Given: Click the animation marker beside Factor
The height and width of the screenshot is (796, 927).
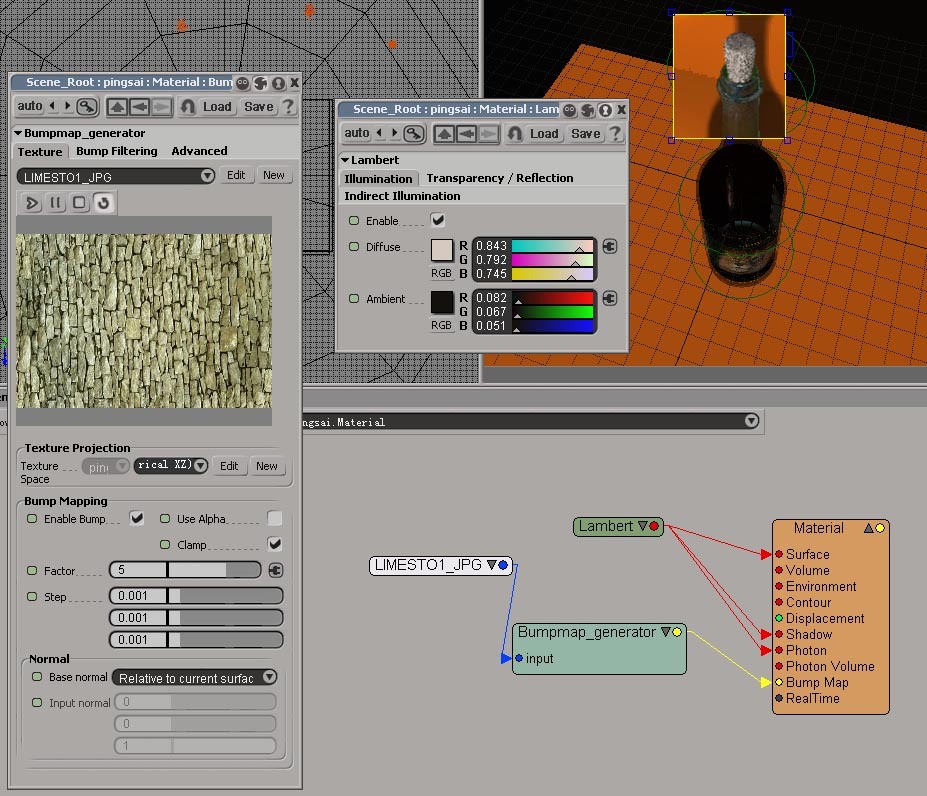Looking at the screenshot, I should point(32,571).
